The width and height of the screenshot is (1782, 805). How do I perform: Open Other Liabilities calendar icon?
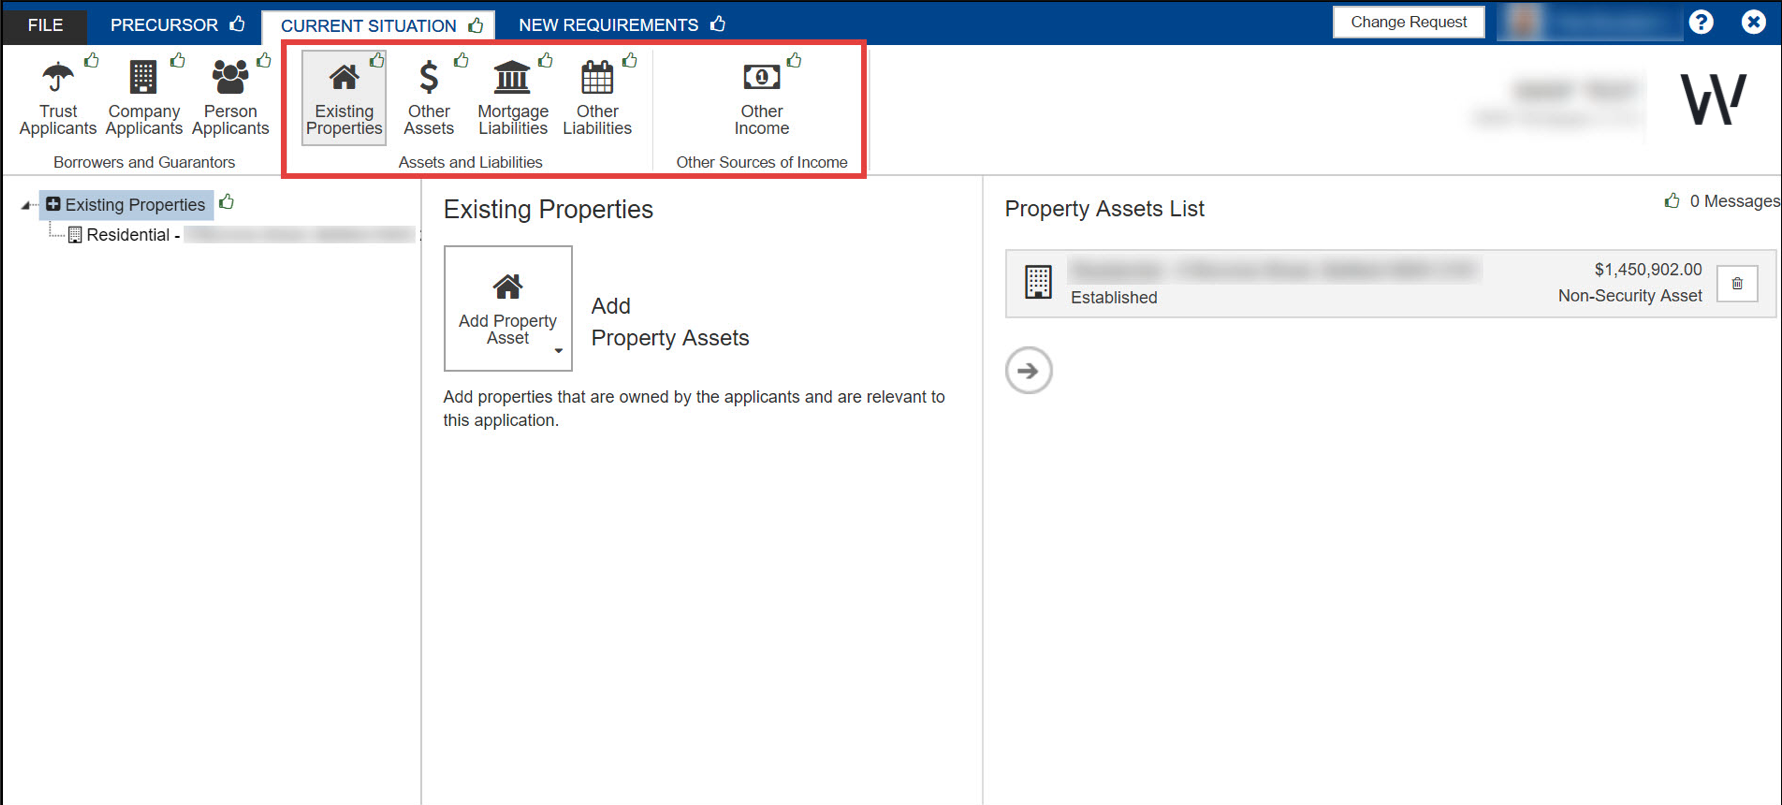(597, 77)
